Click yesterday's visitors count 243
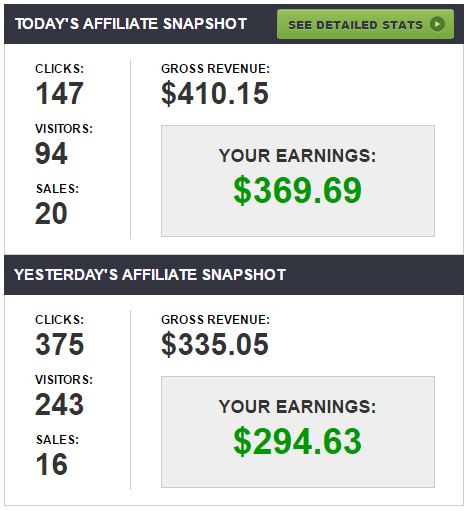 59,404
